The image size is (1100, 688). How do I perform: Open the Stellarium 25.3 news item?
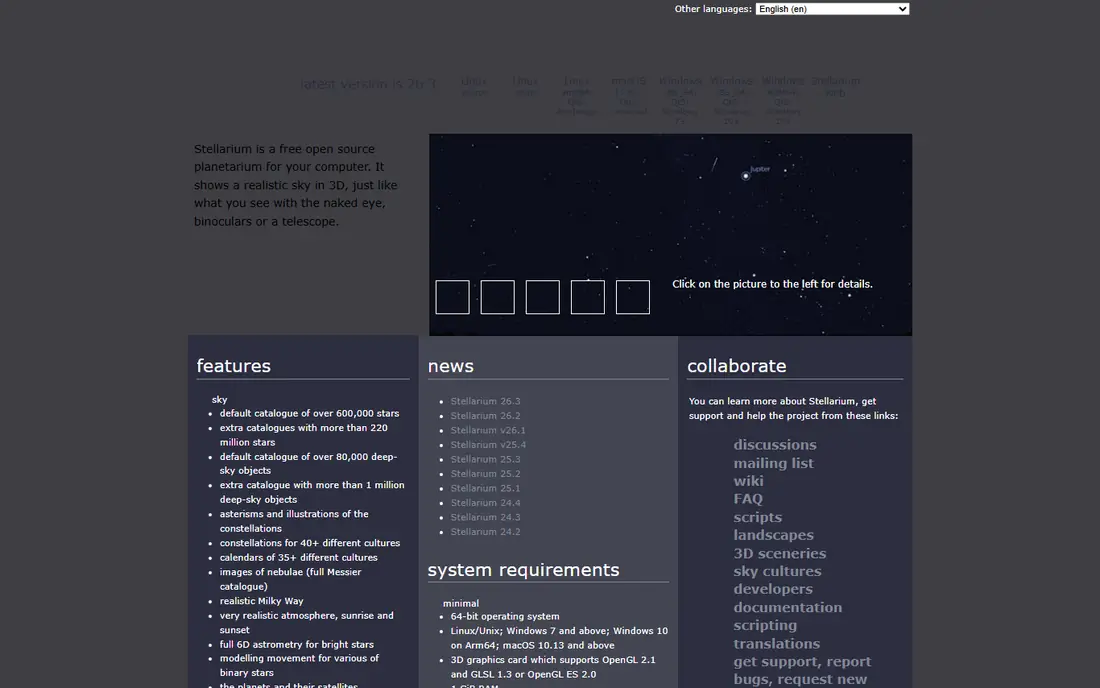point(485,459)
